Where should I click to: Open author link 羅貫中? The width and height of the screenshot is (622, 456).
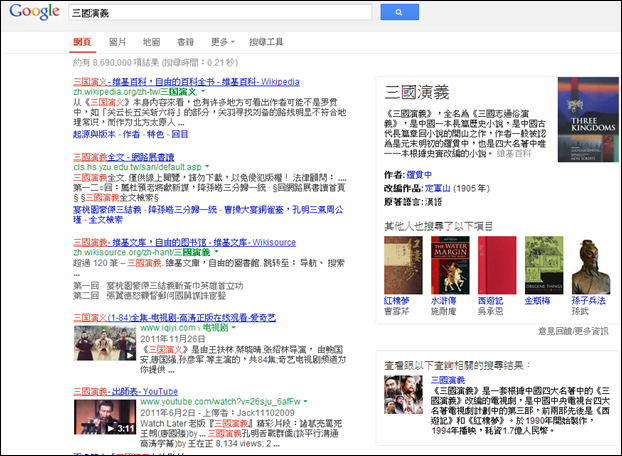click(x=419, y=175)
